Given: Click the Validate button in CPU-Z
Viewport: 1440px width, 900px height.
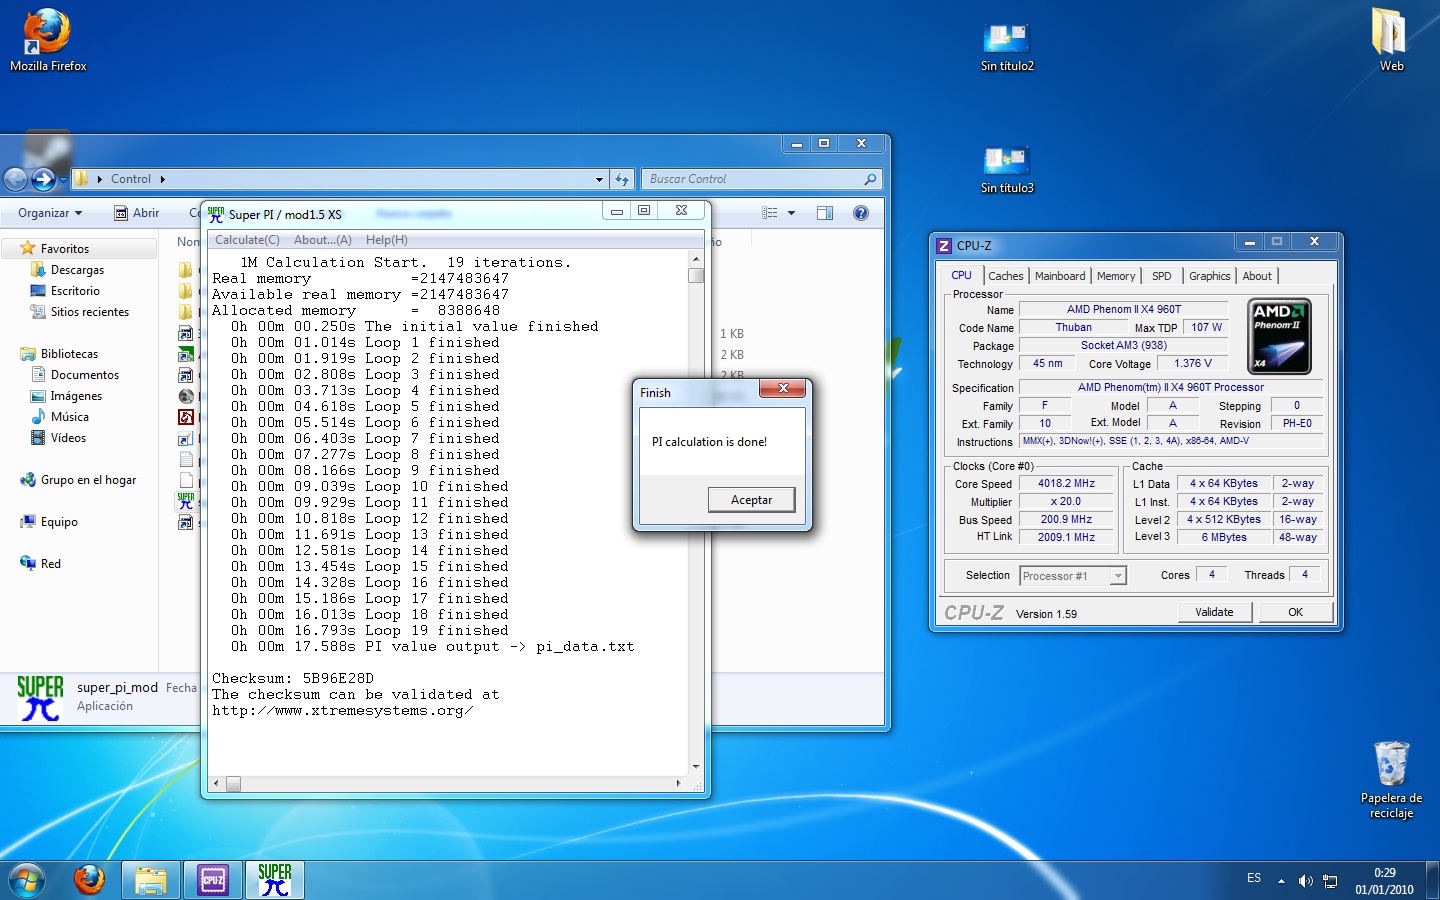Looking at the screenshot, I should coord(1214,612).
